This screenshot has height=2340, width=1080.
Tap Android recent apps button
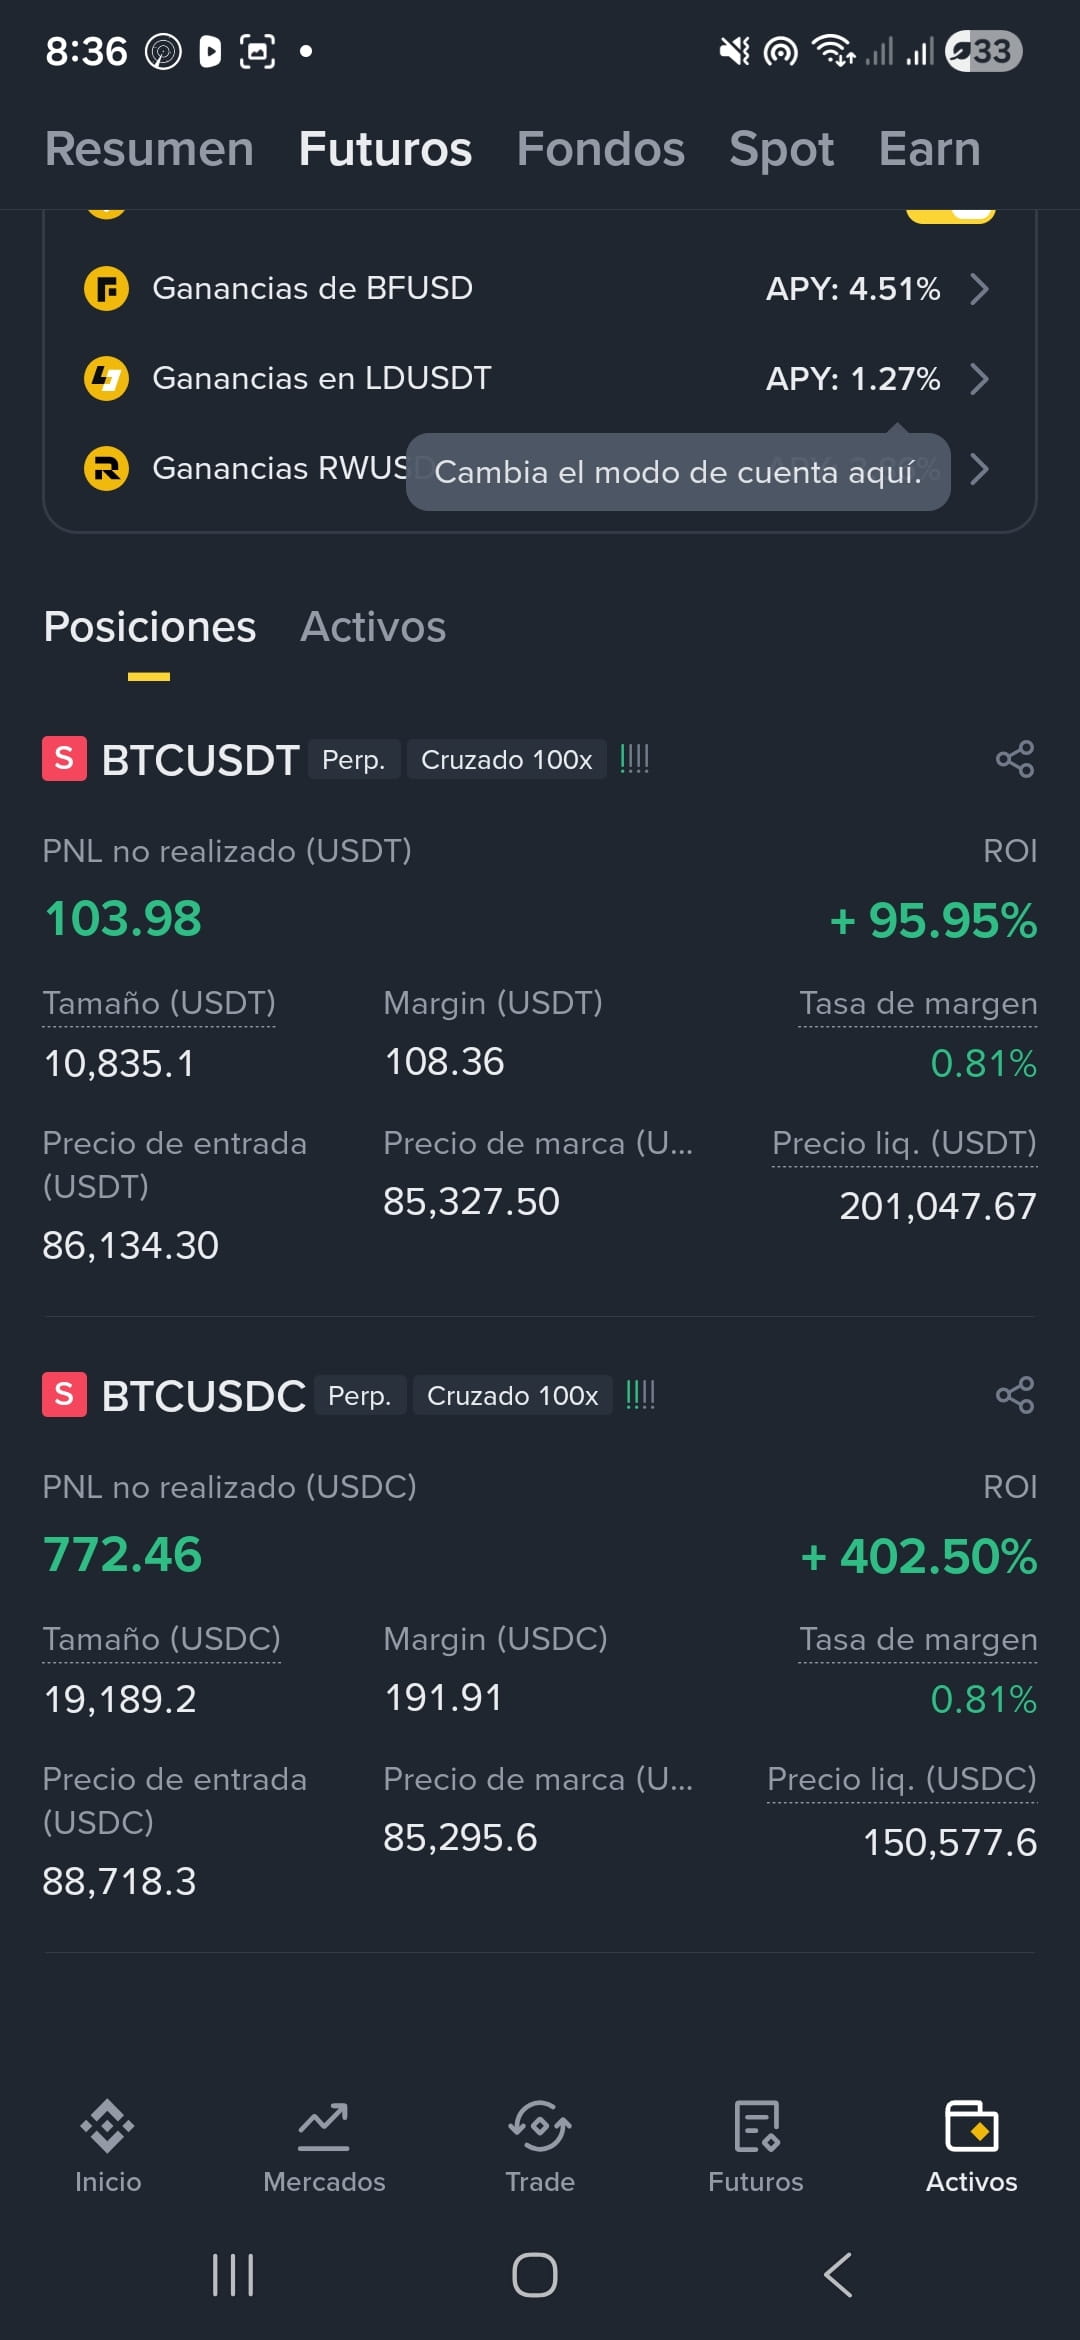[233, 2275]
